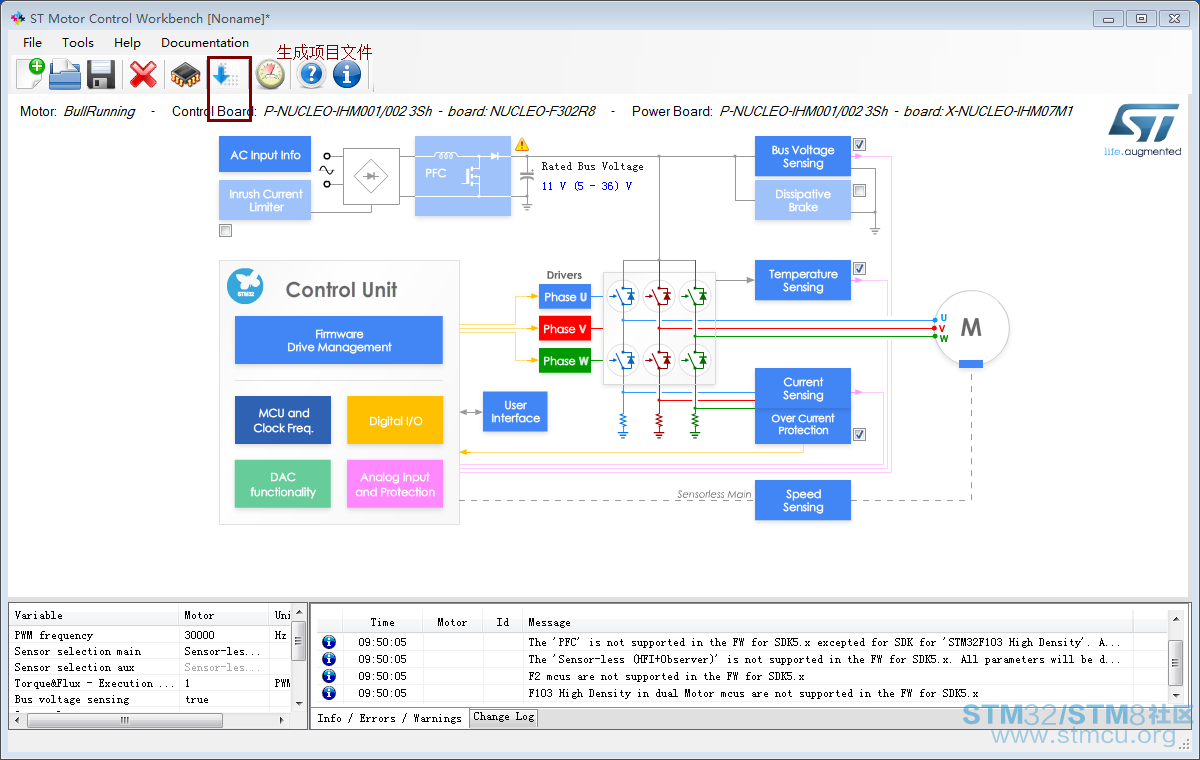Click the lower Phase V transistor icon

(x=659, y=358)
